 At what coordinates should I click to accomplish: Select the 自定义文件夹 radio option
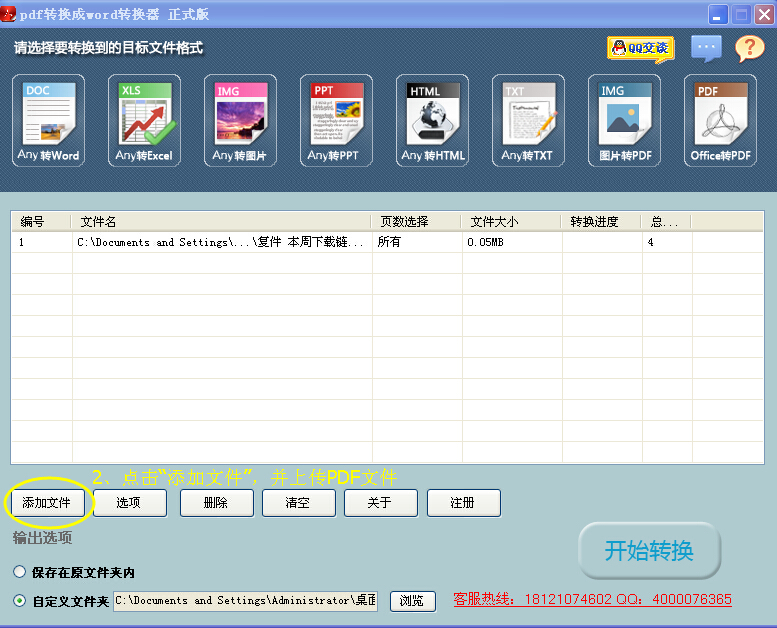pos(20,601)
